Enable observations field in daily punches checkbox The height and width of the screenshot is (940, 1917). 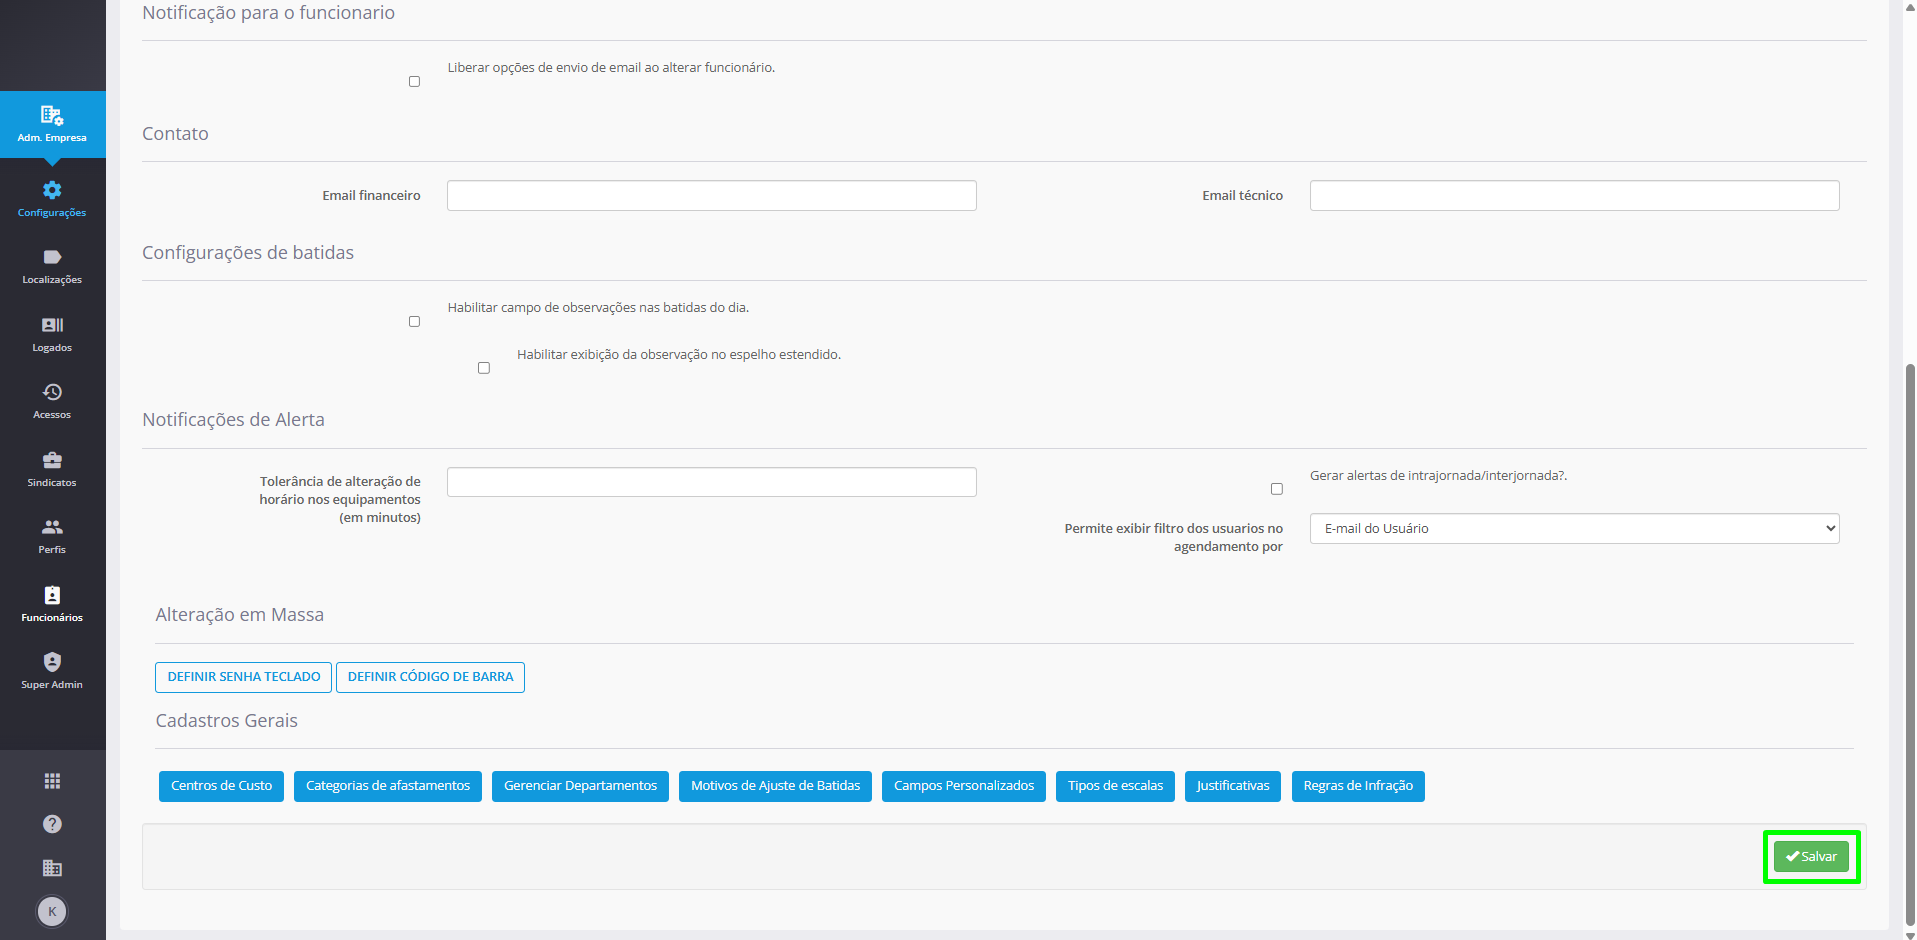point(414,322)
